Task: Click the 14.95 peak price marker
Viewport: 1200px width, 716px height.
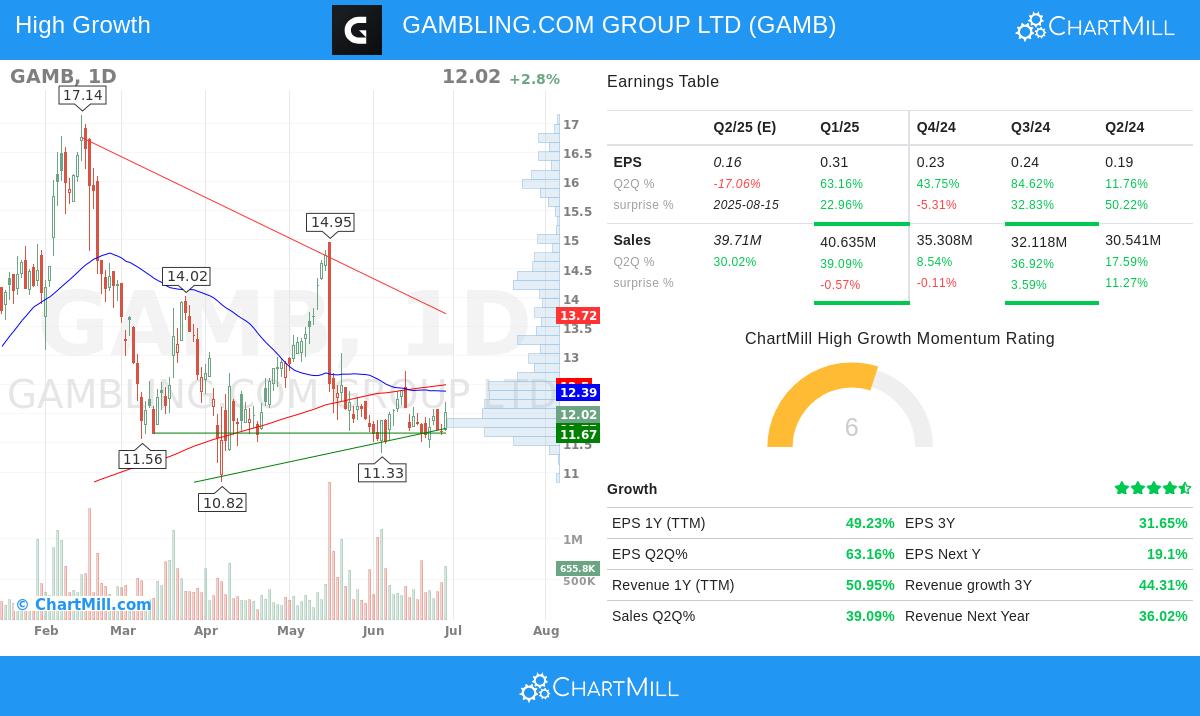Action: 331,222
